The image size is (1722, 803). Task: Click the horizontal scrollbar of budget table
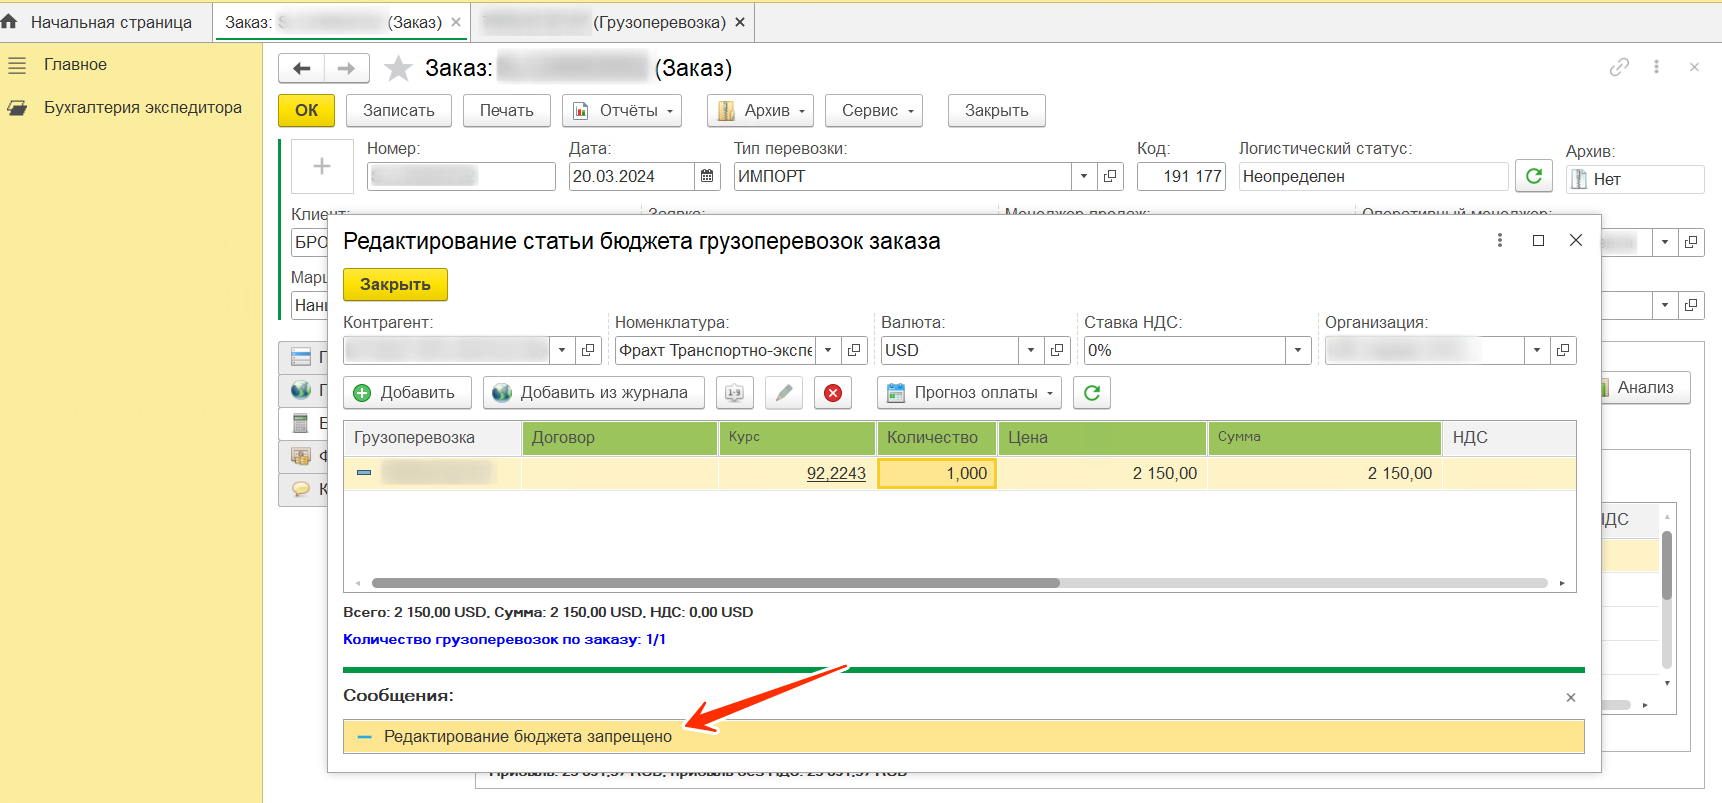point(715,583)
